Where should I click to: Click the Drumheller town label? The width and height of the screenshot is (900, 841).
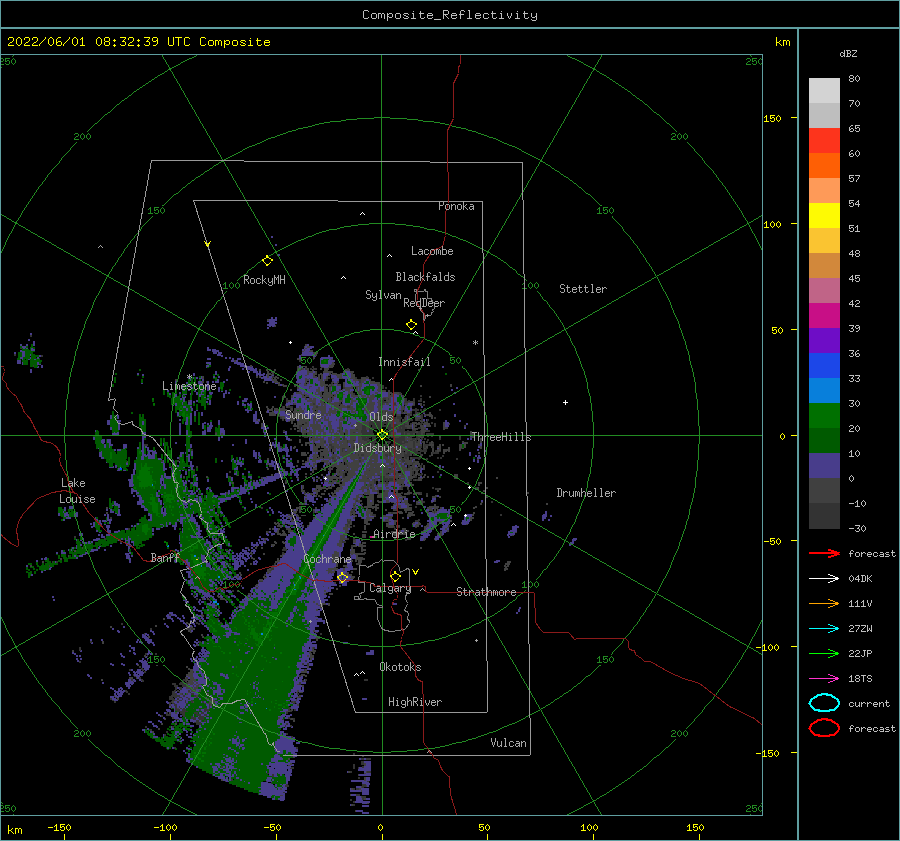586,493
